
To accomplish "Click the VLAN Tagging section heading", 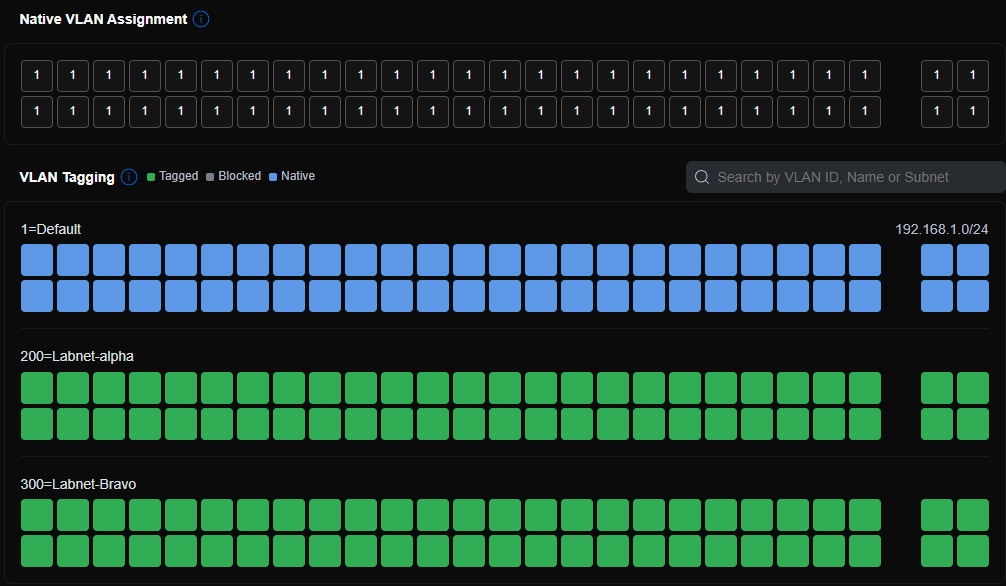I will pyautogui.click(x=67, y=177).
